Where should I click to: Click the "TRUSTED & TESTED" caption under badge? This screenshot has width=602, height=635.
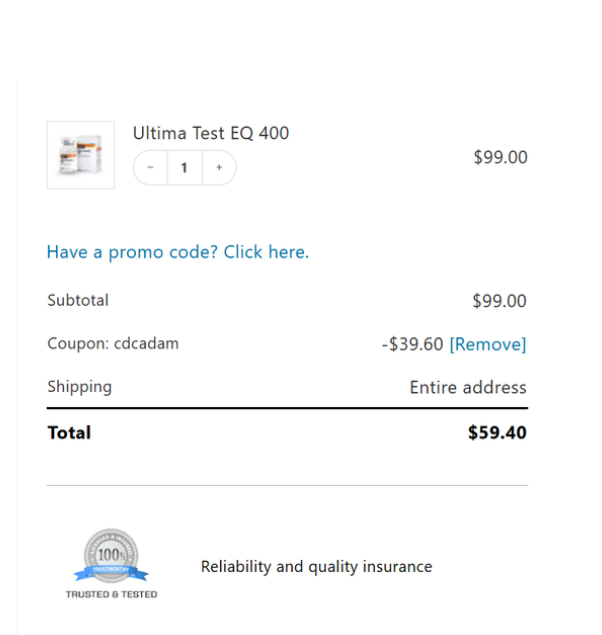point(111,594)
